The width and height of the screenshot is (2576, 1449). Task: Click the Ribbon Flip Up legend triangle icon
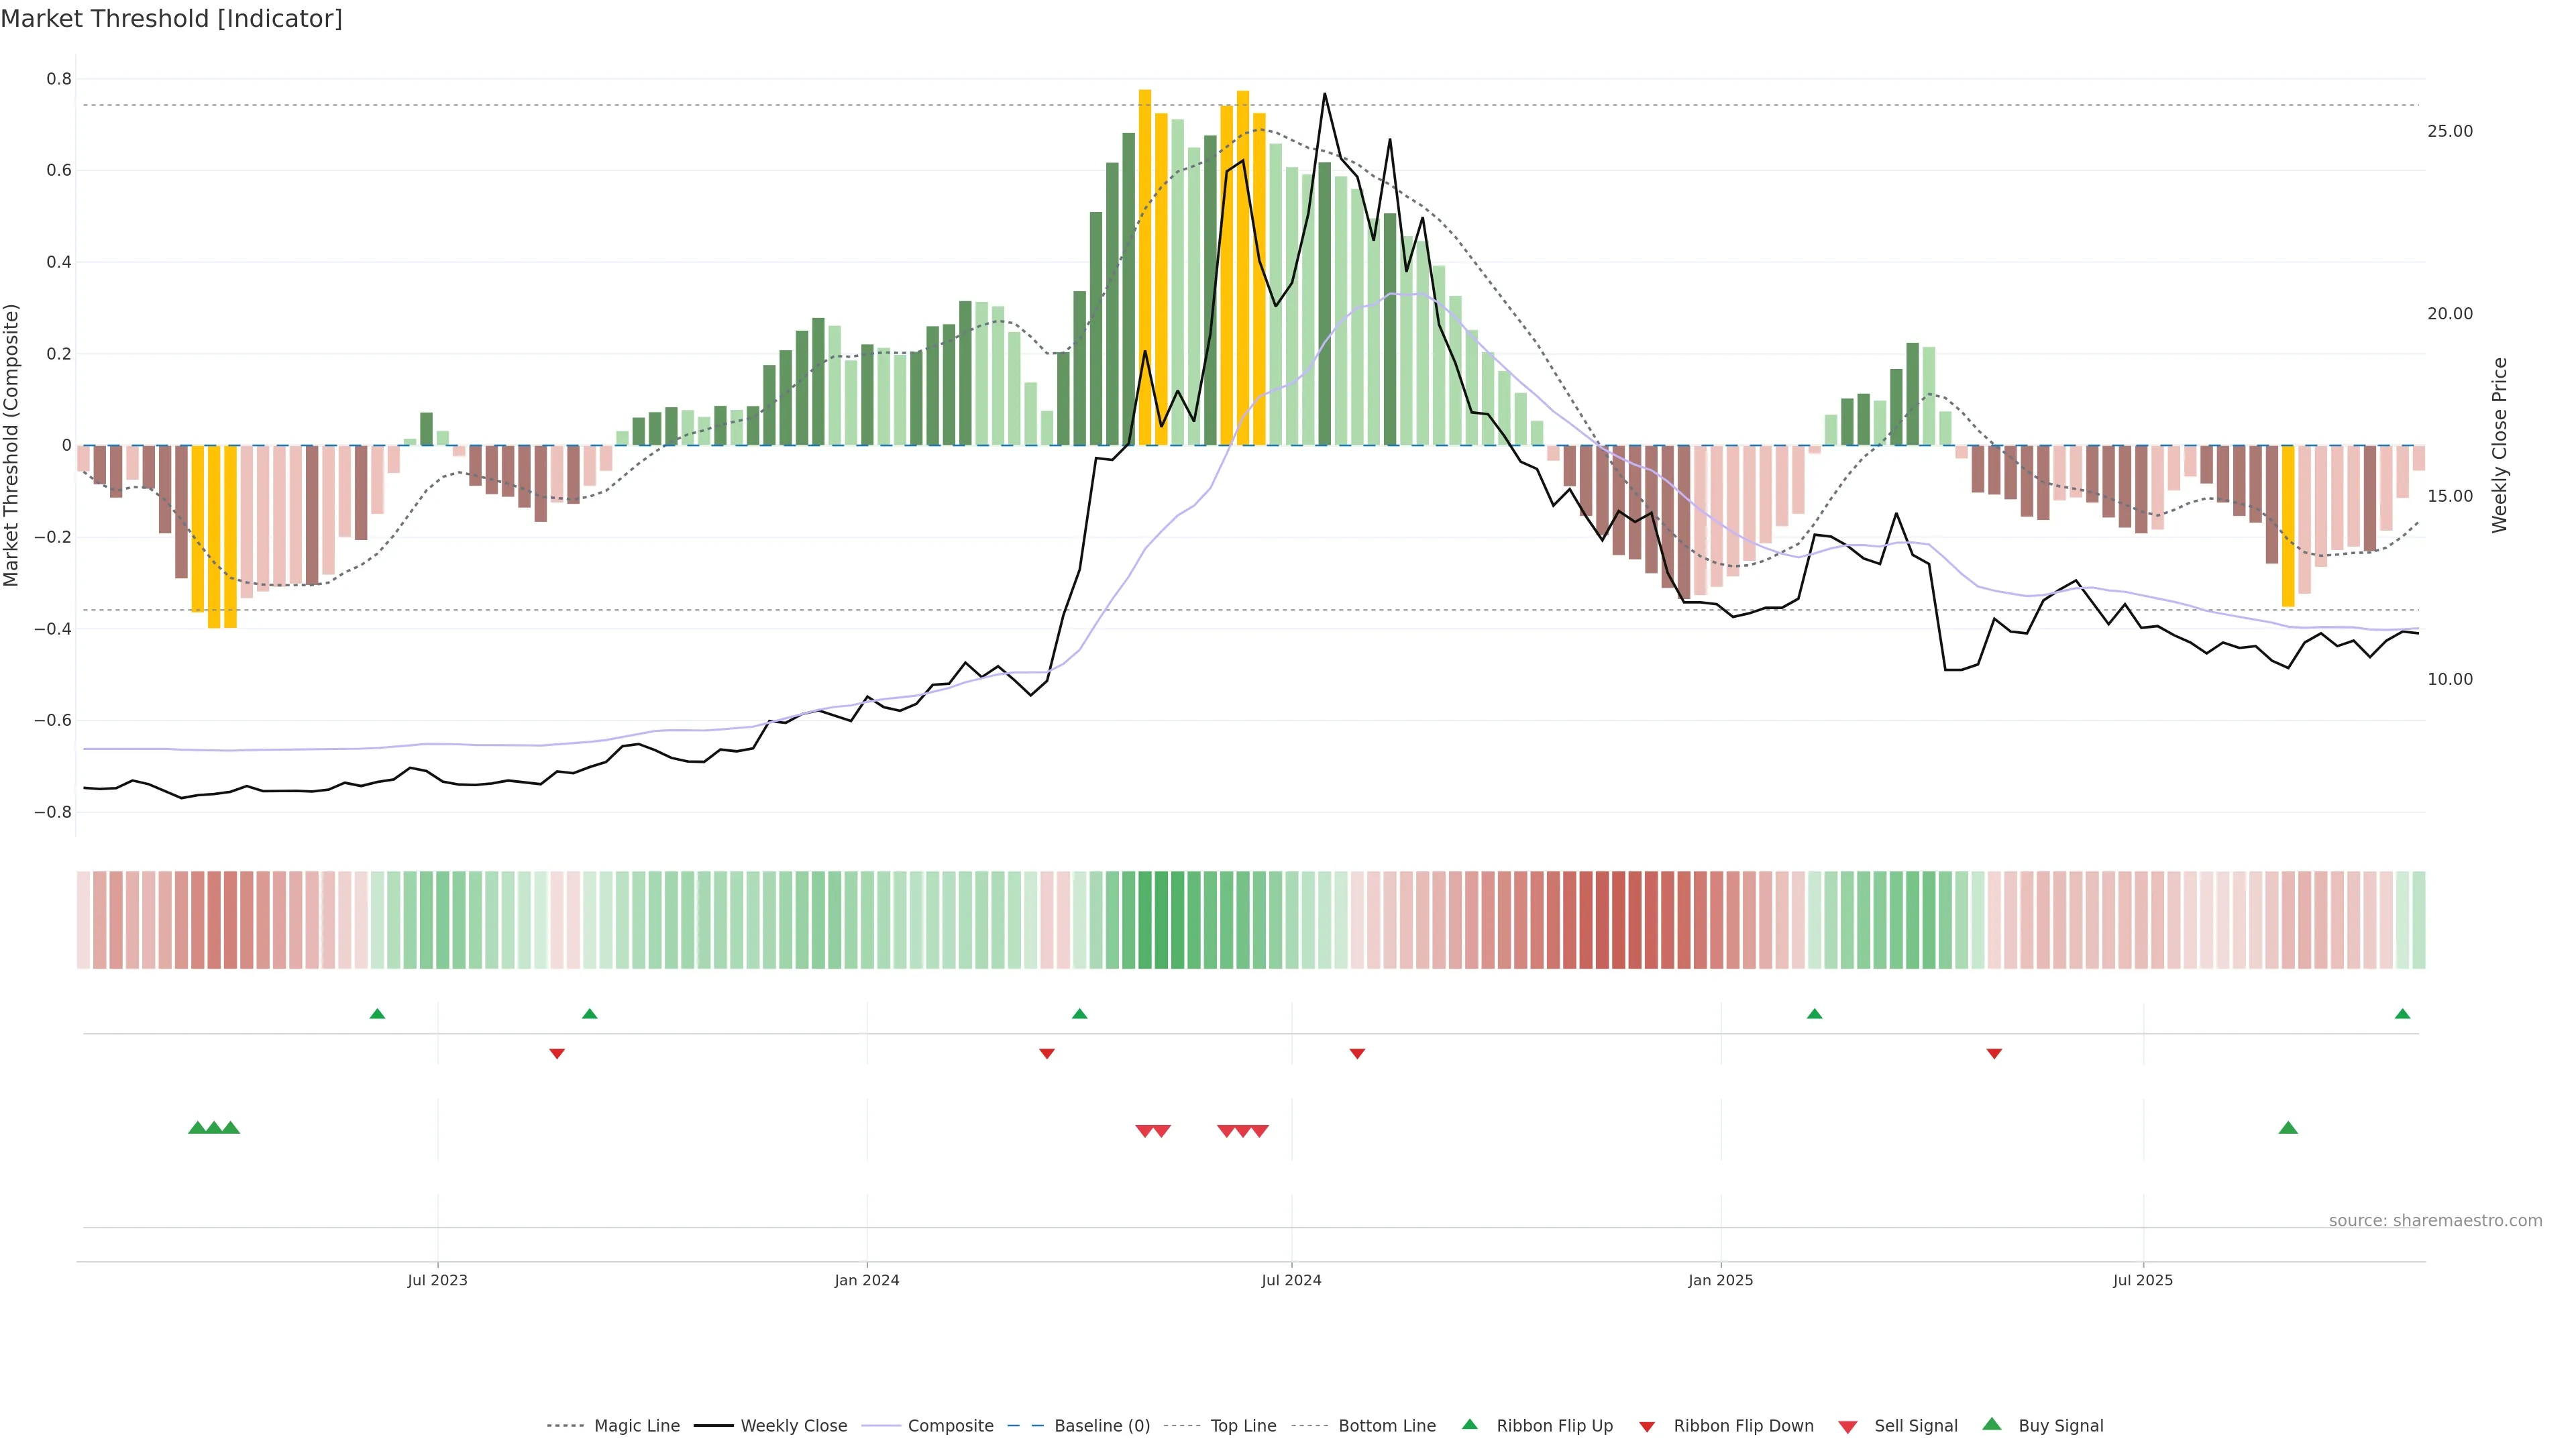coord(1469,1425)
